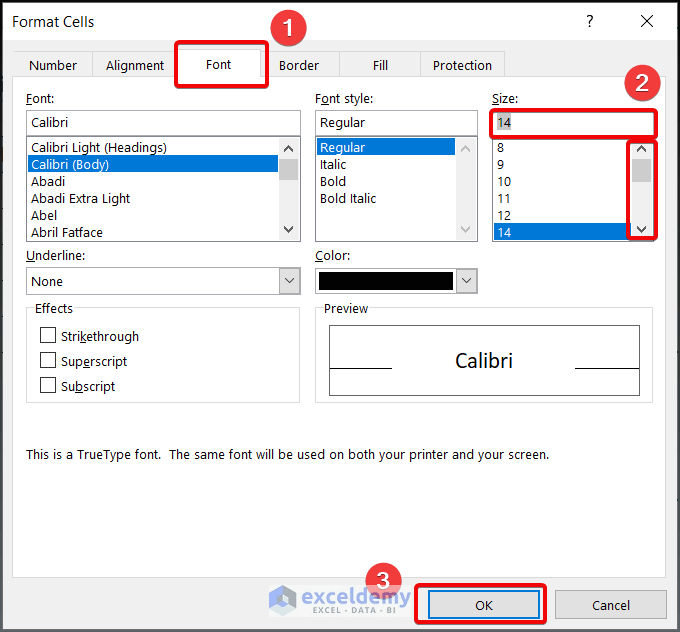Choose Bold Italic font style
This screenshot has width=680, height=632.
386,198
